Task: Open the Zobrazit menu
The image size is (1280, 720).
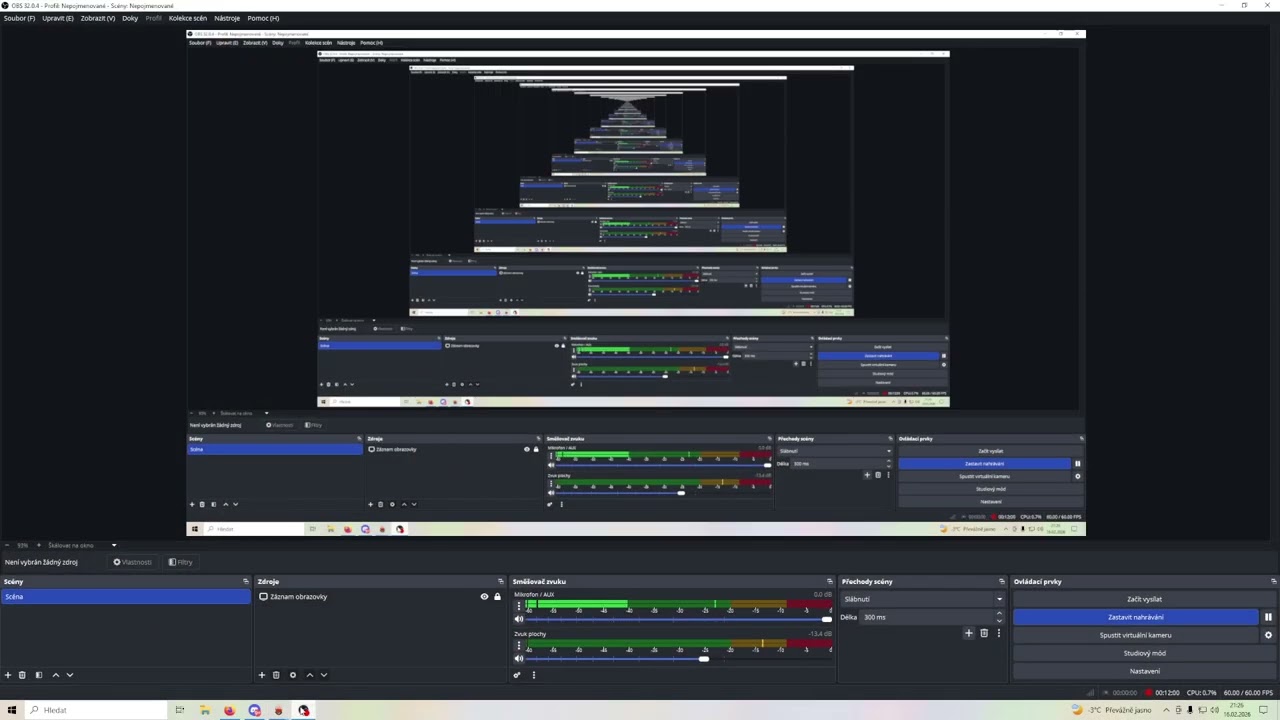Action: 97,18
